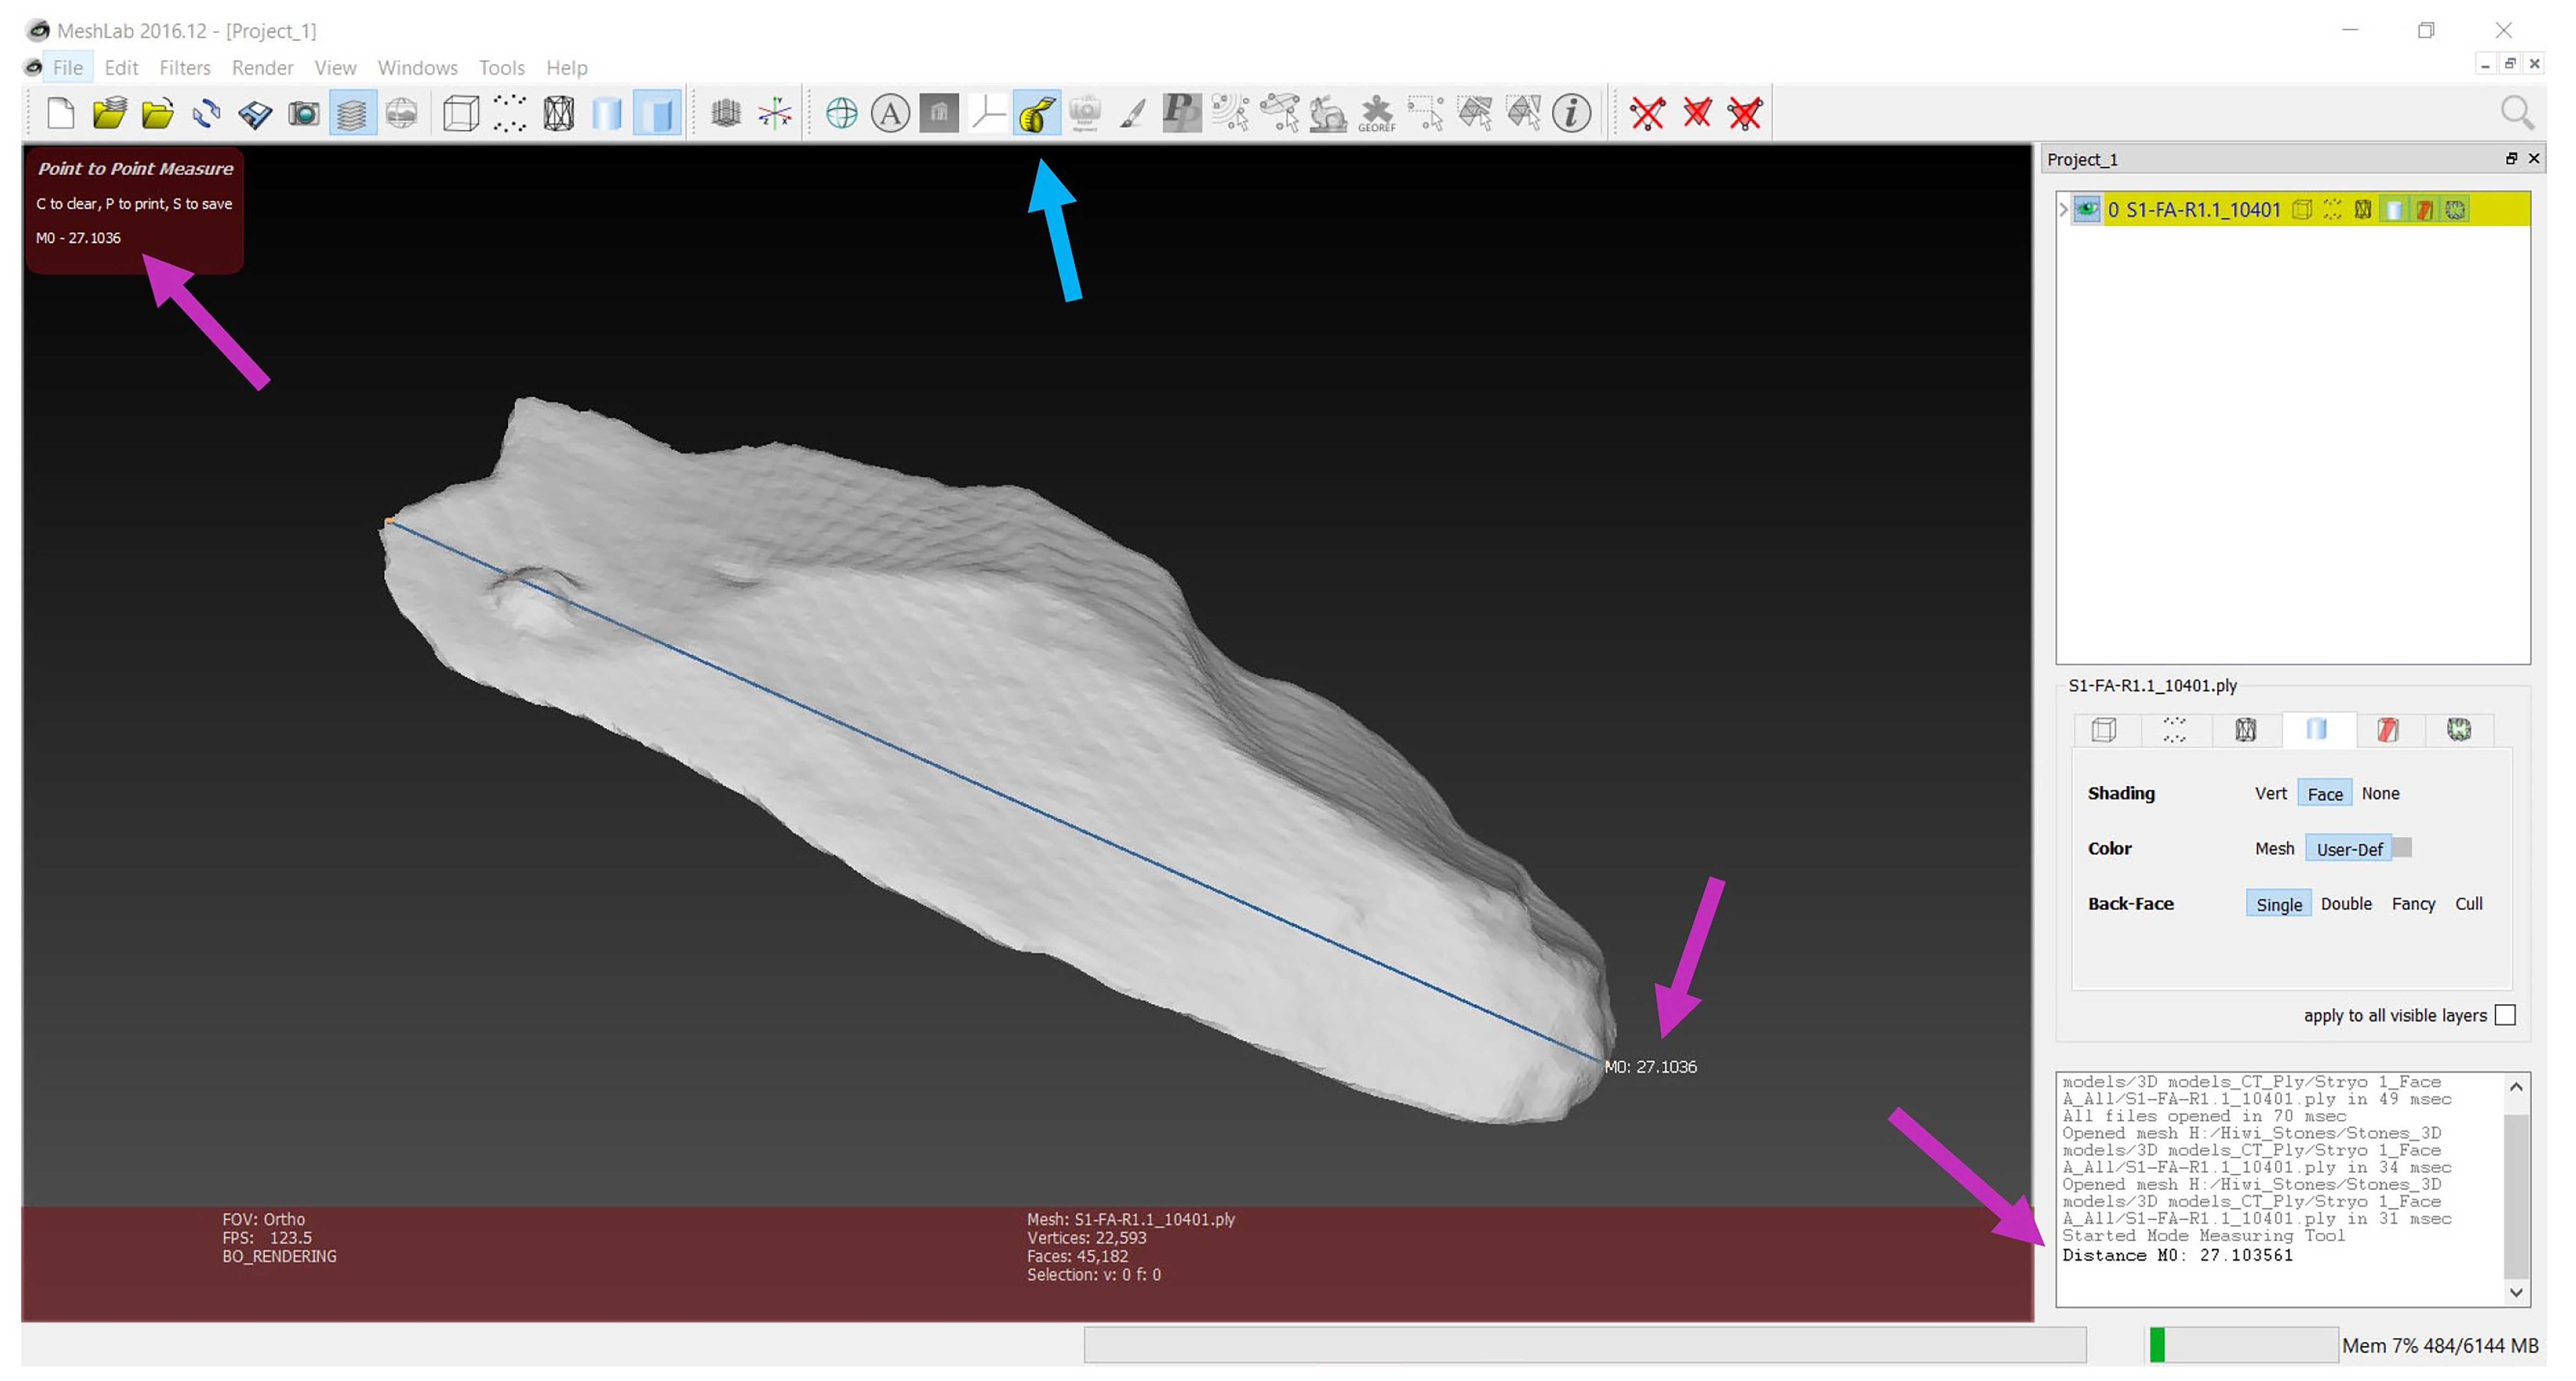This screenshot has height=1381, width=2576.
Task: Set Color to Mesh
Action: click(2274, 848)
